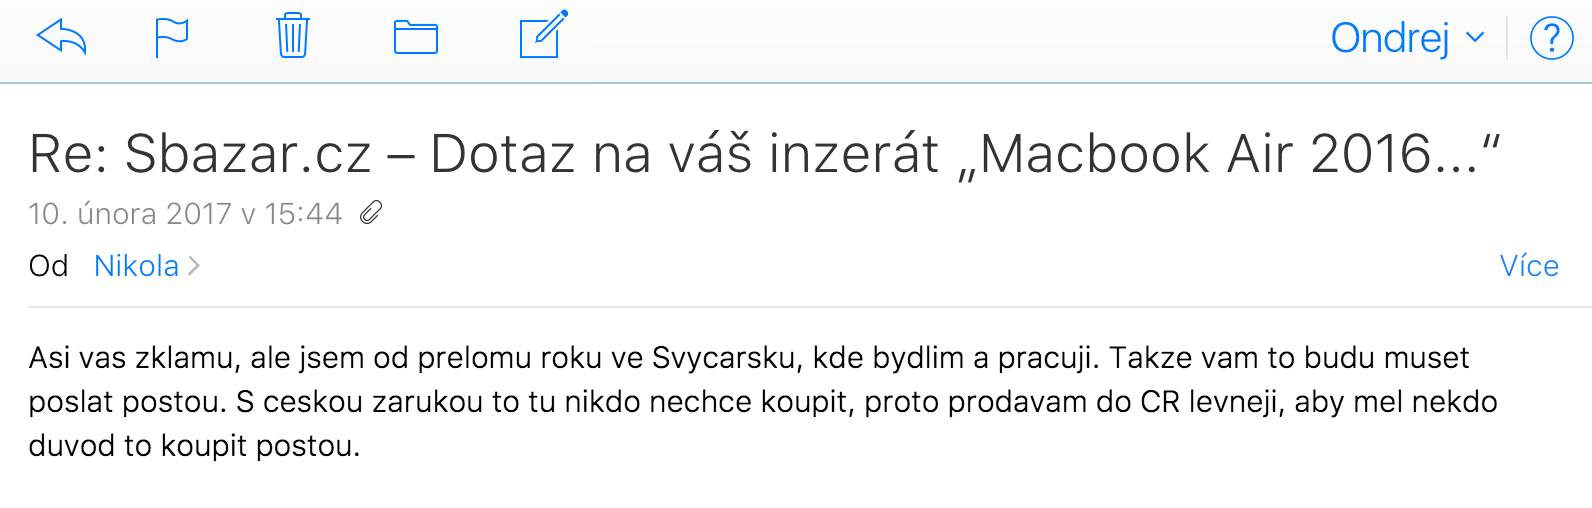Flag this message
The height and width of the screenshot is (508, 1592).
(171, 38)
